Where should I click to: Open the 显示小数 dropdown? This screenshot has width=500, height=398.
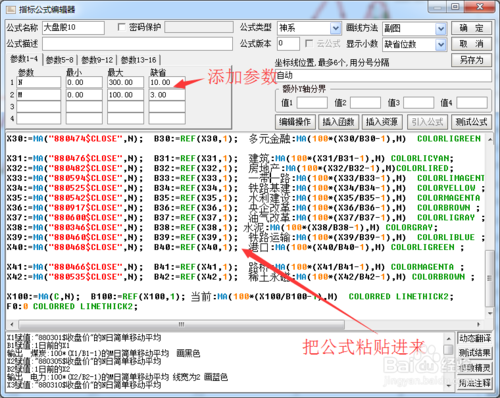[441, 44]
